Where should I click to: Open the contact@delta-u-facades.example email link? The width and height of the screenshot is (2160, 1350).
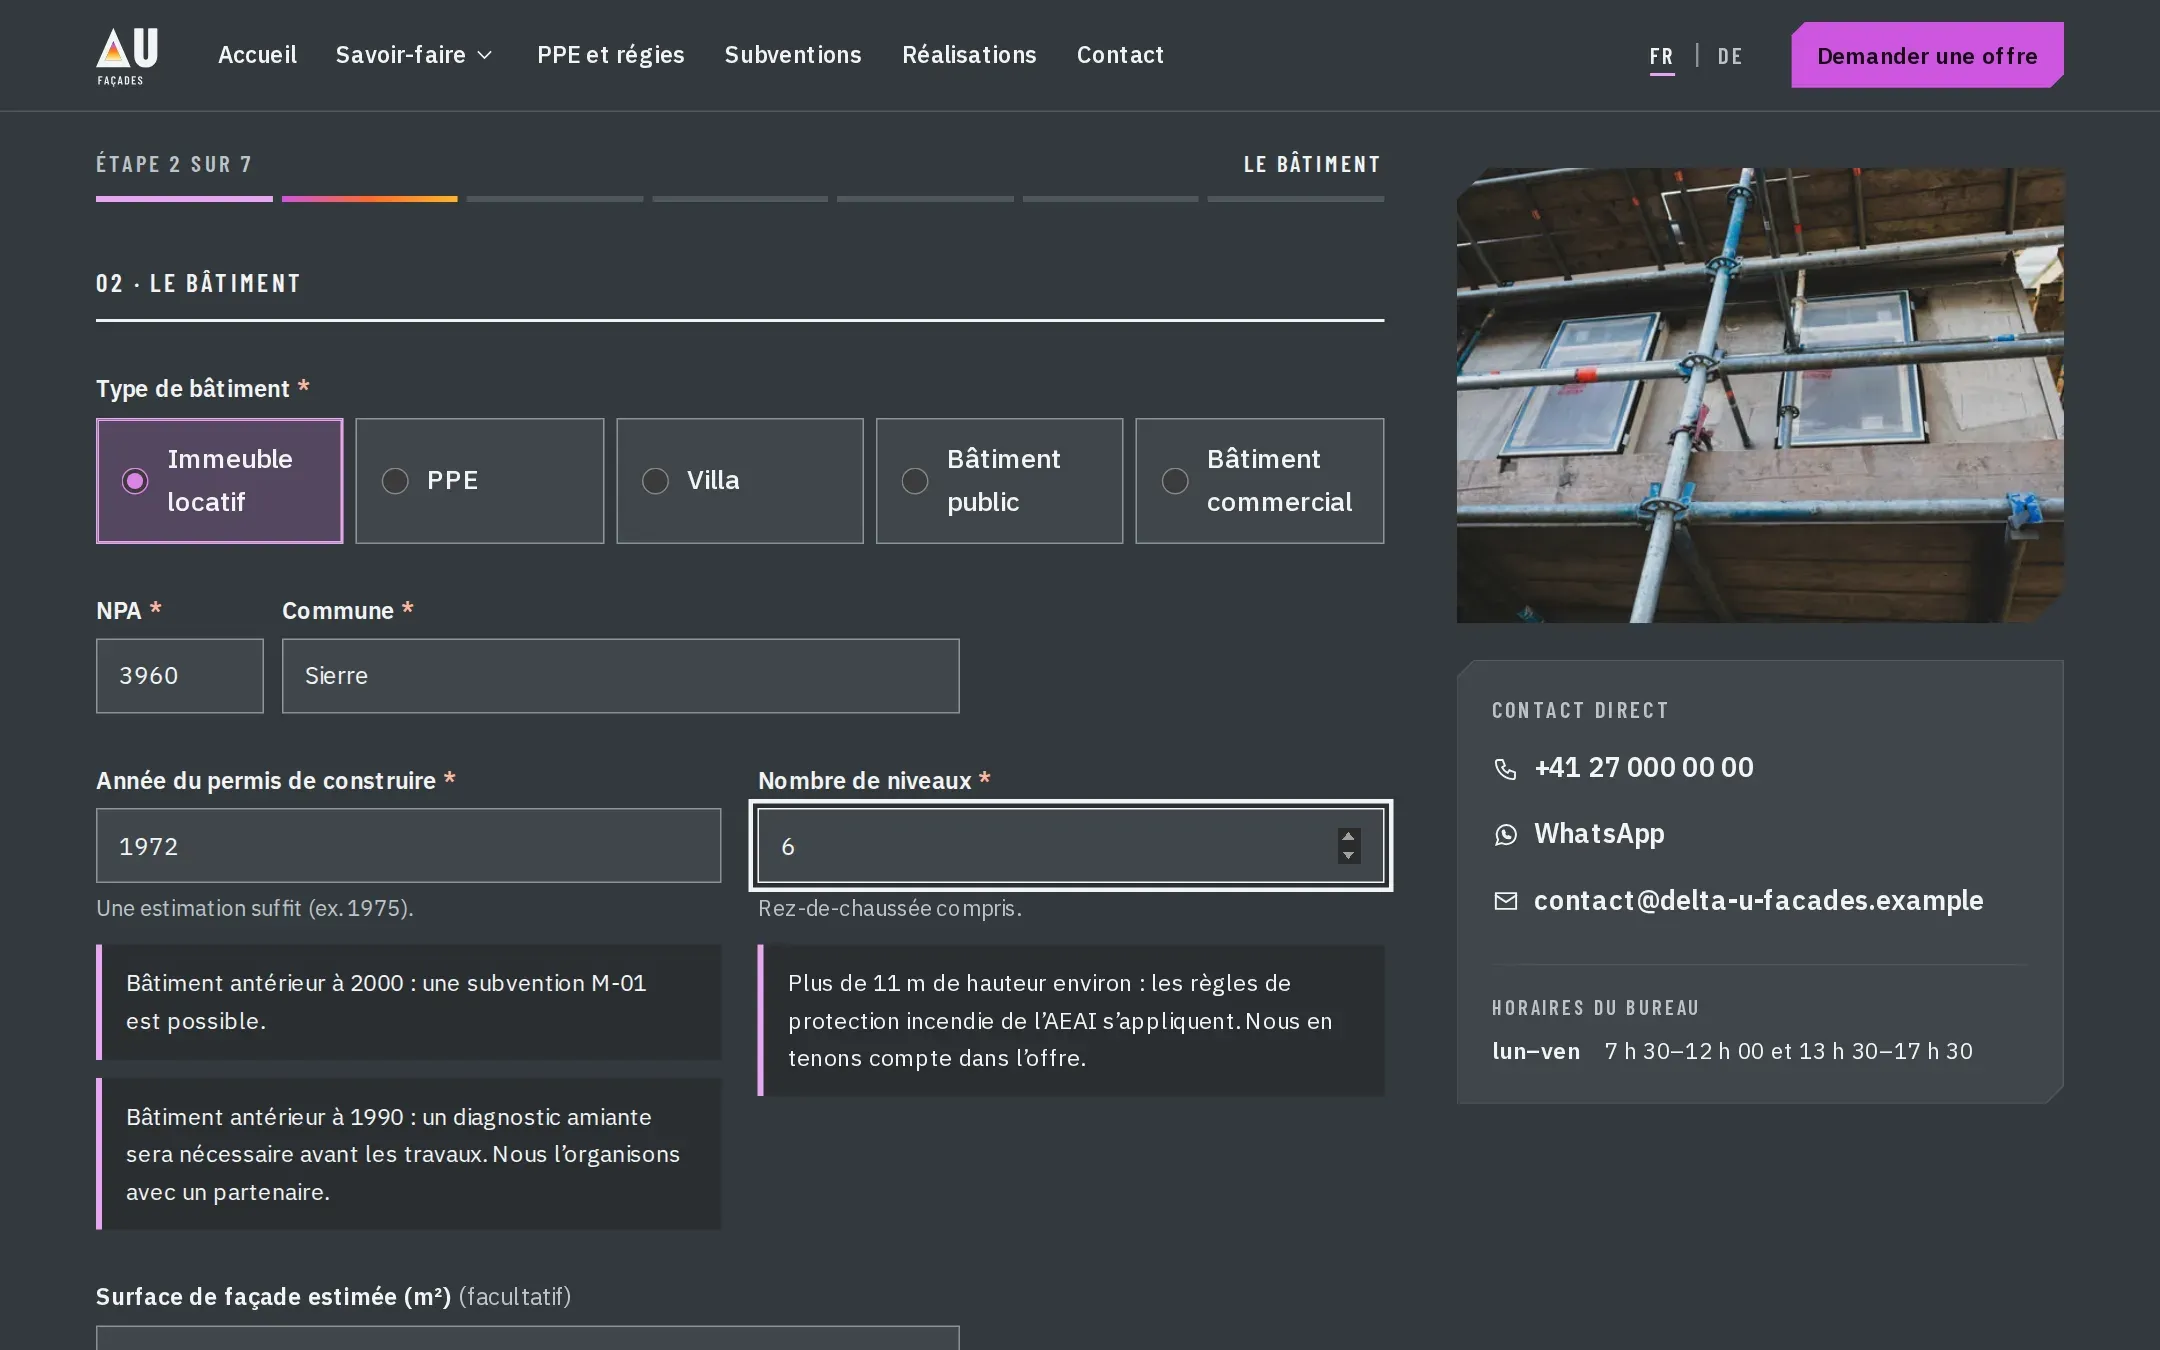tap(1758, 901)
